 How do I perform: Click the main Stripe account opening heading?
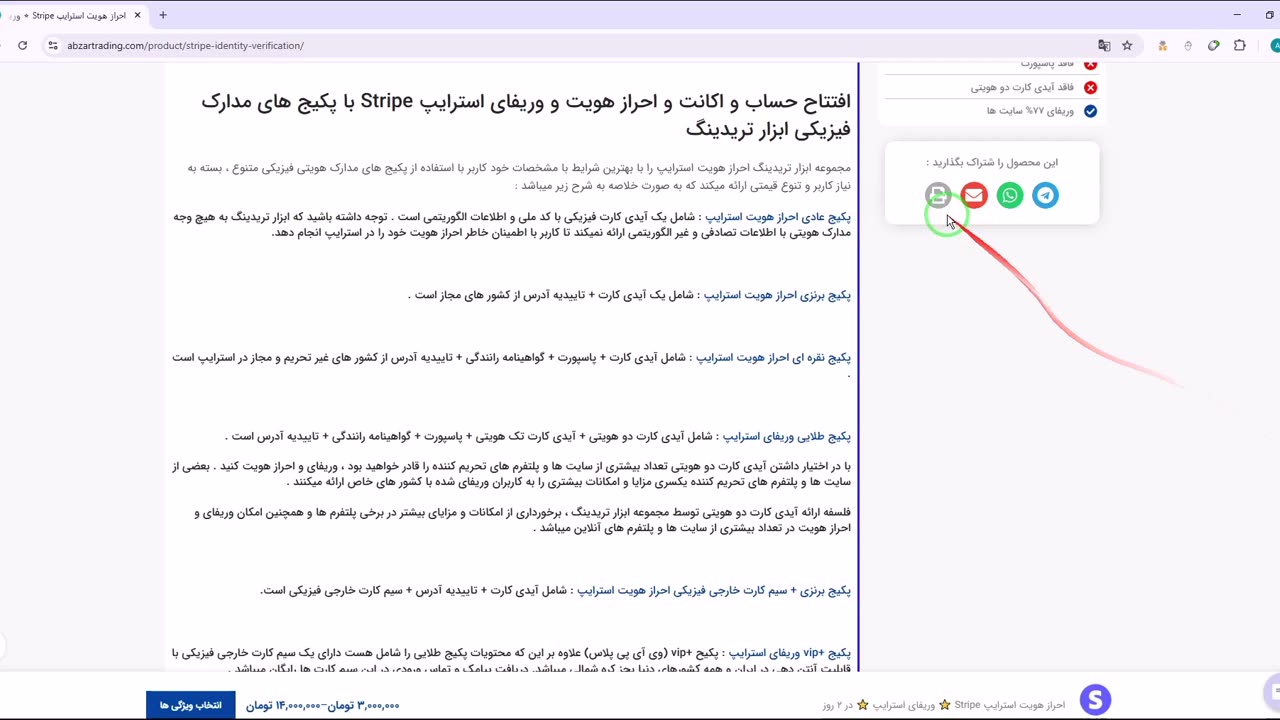[526, 115]
